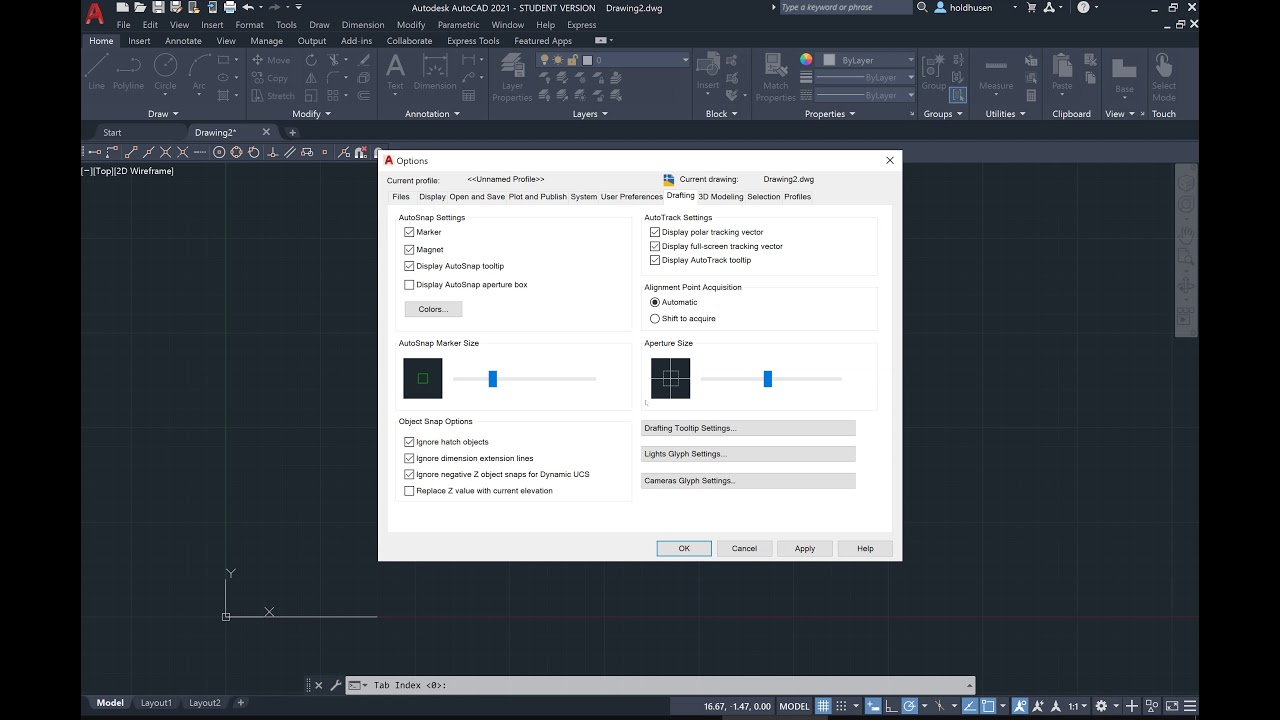Expand the Annotation panel dropdown

pos(433,114)
